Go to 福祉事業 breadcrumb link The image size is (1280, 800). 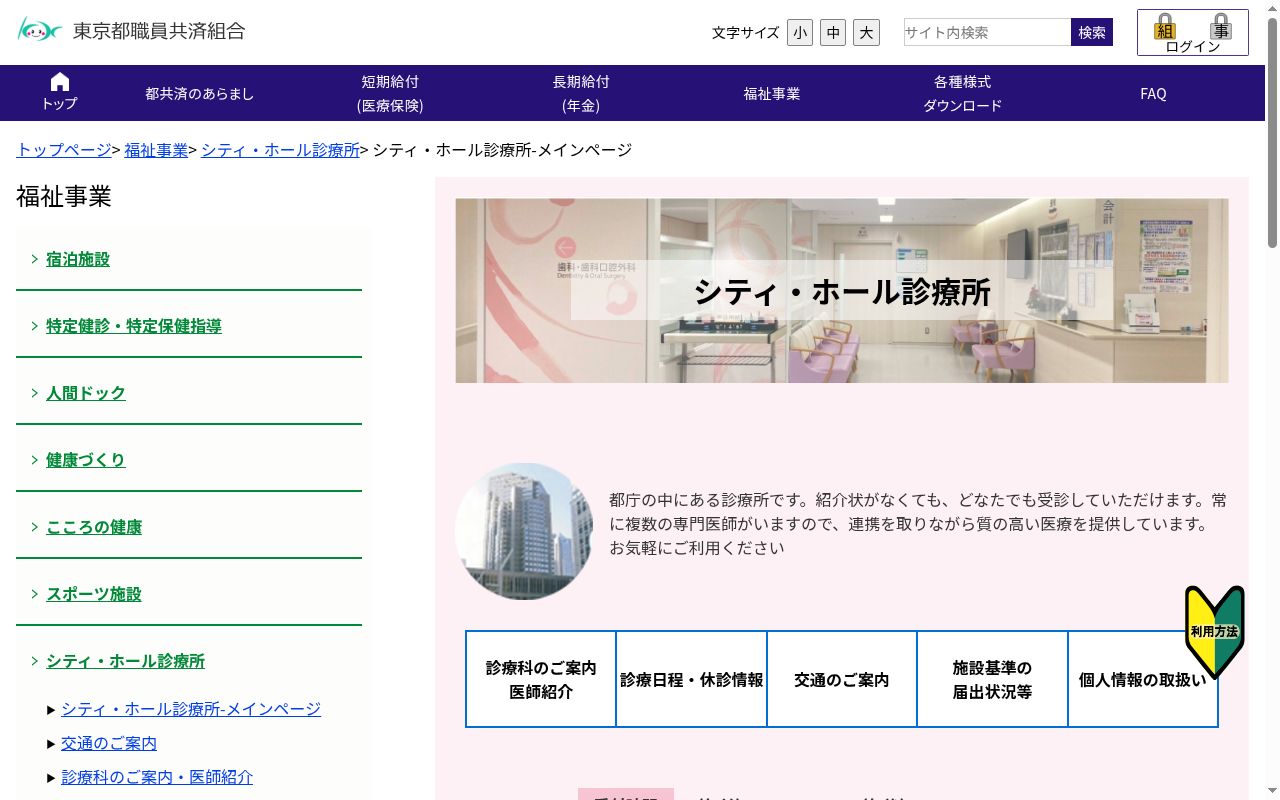156,150
